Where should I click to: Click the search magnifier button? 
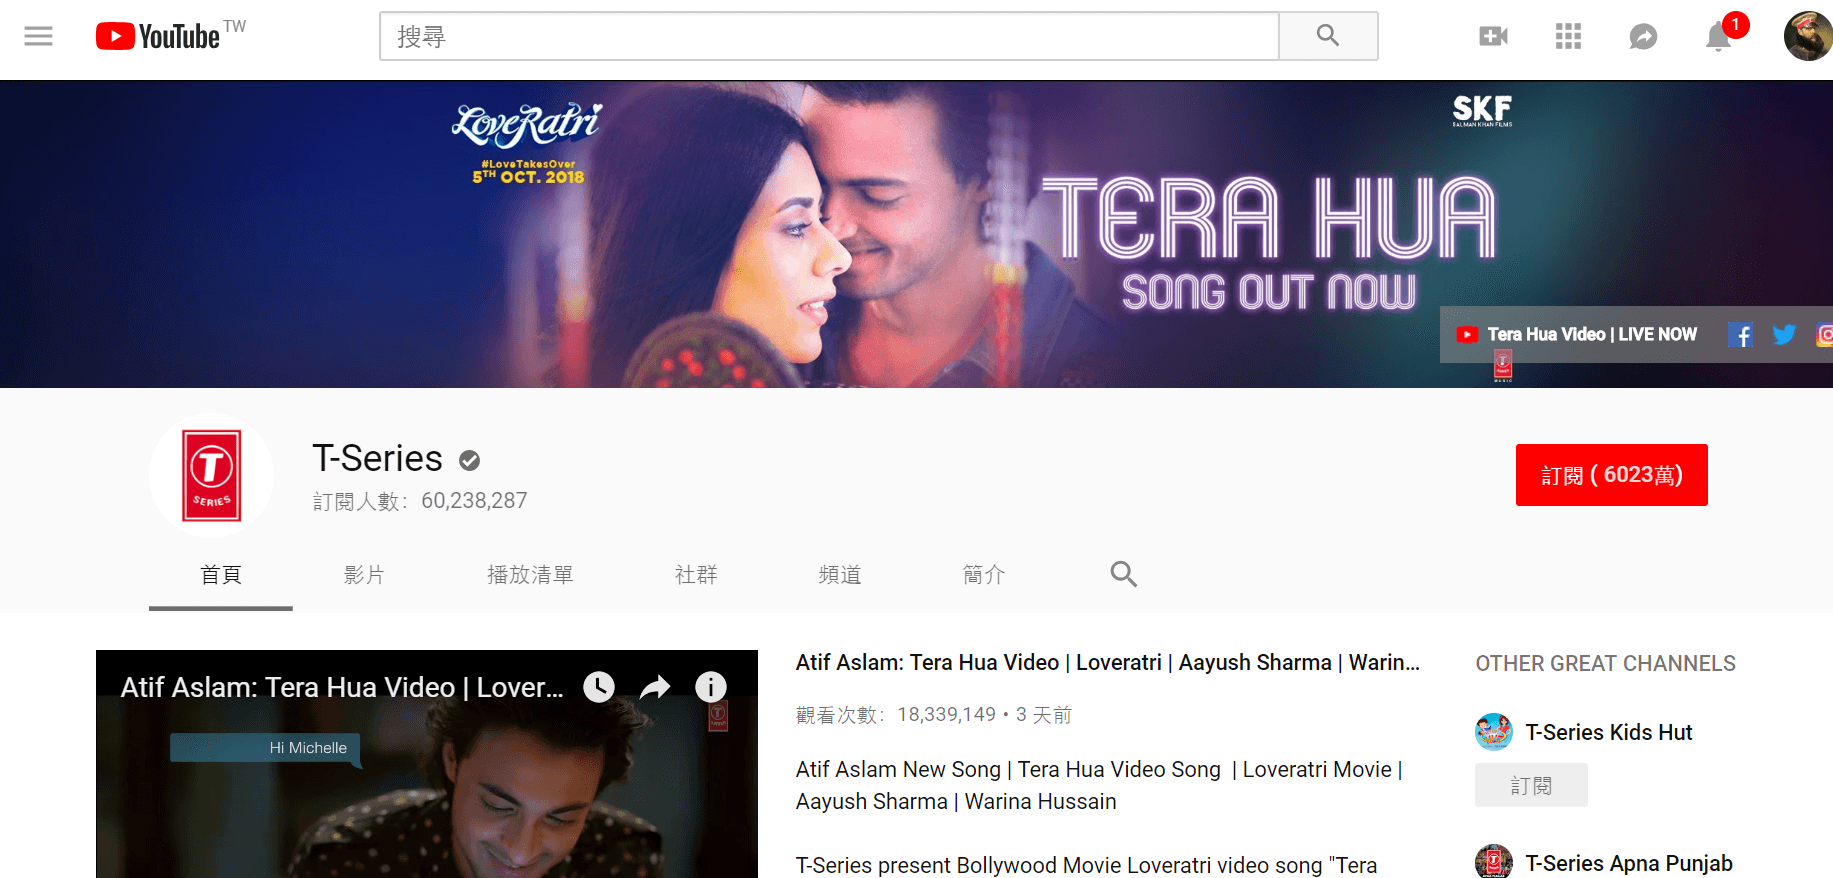(x=1328, y=36)
